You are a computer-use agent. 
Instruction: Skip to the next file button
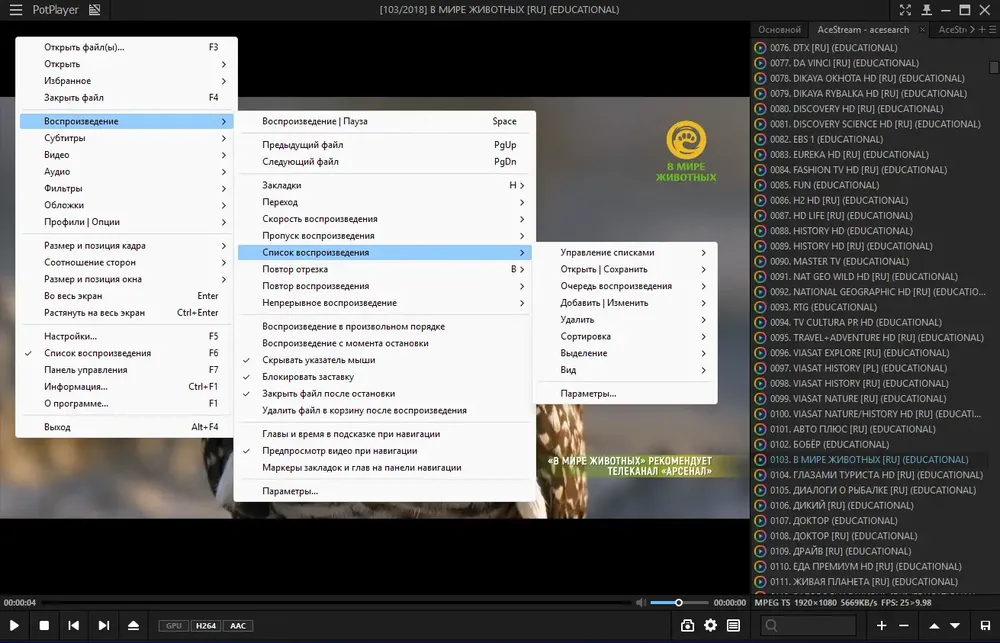tap(104, 626)
